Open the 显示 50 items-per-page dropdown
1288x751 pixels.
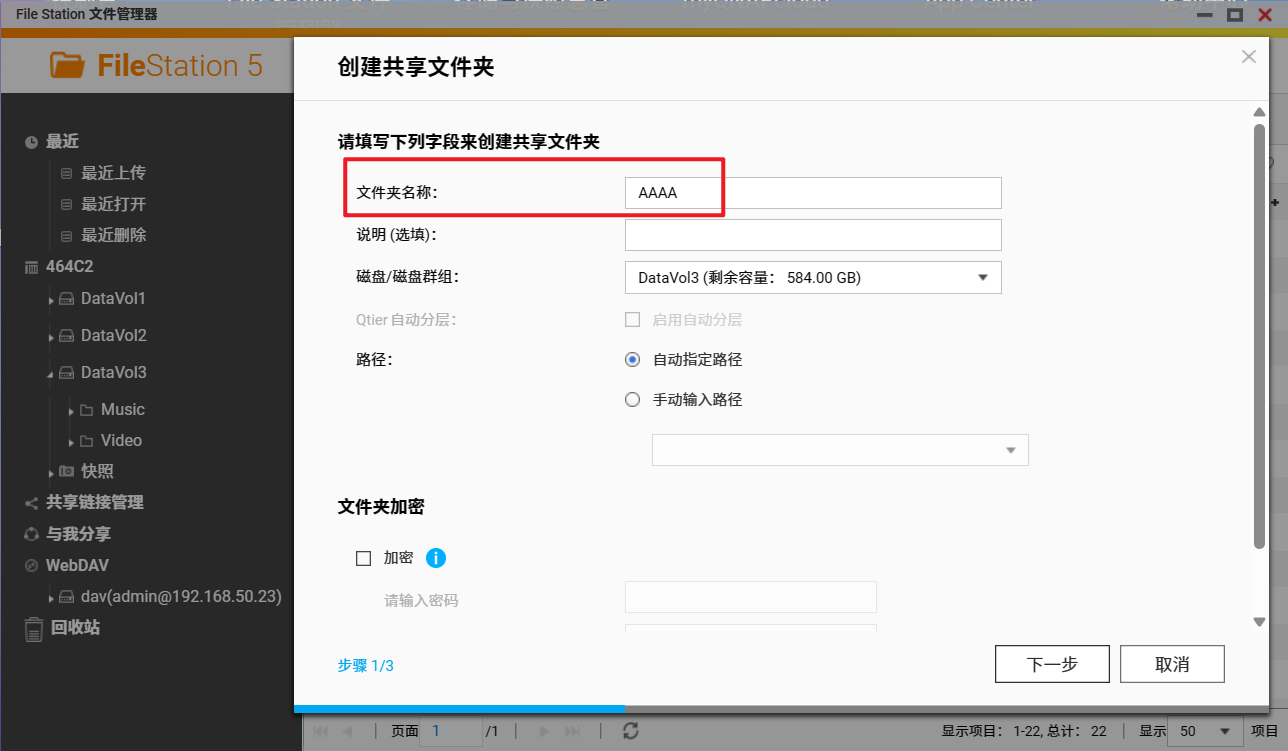(x=1207, y=731)
